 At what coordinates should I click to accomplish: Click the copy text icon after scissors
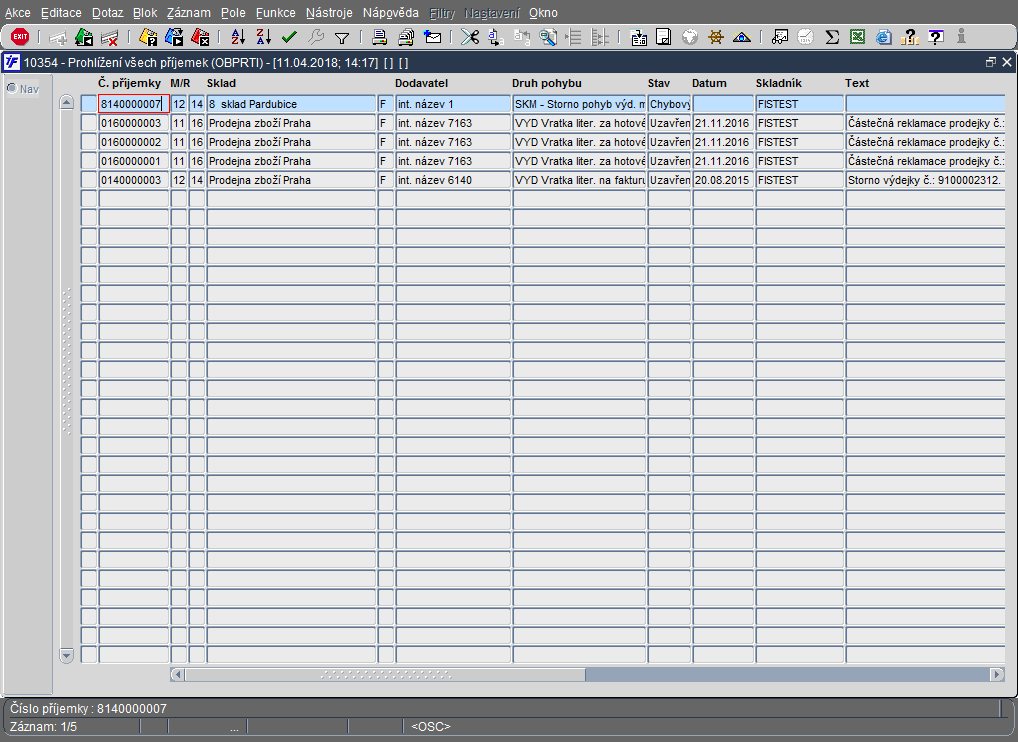pyautogui.click(x=495, y=37)
